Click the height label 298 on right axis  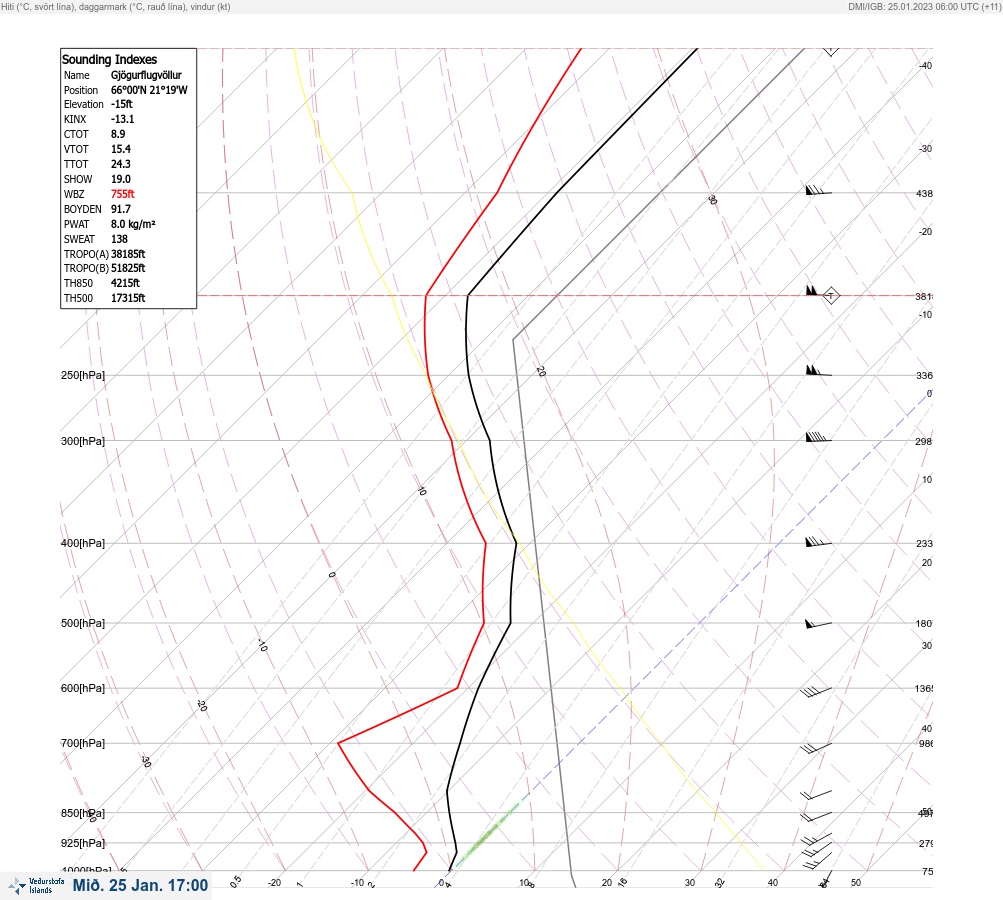(924, 441)
